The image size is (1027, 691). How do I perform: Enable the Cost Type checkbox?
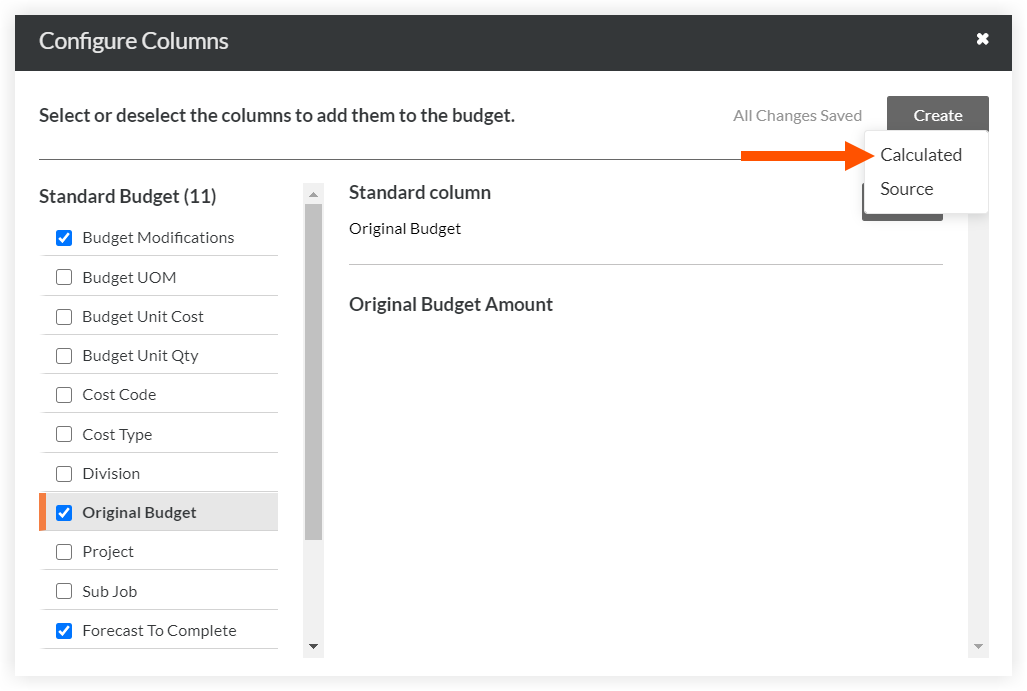pos(64,434)
